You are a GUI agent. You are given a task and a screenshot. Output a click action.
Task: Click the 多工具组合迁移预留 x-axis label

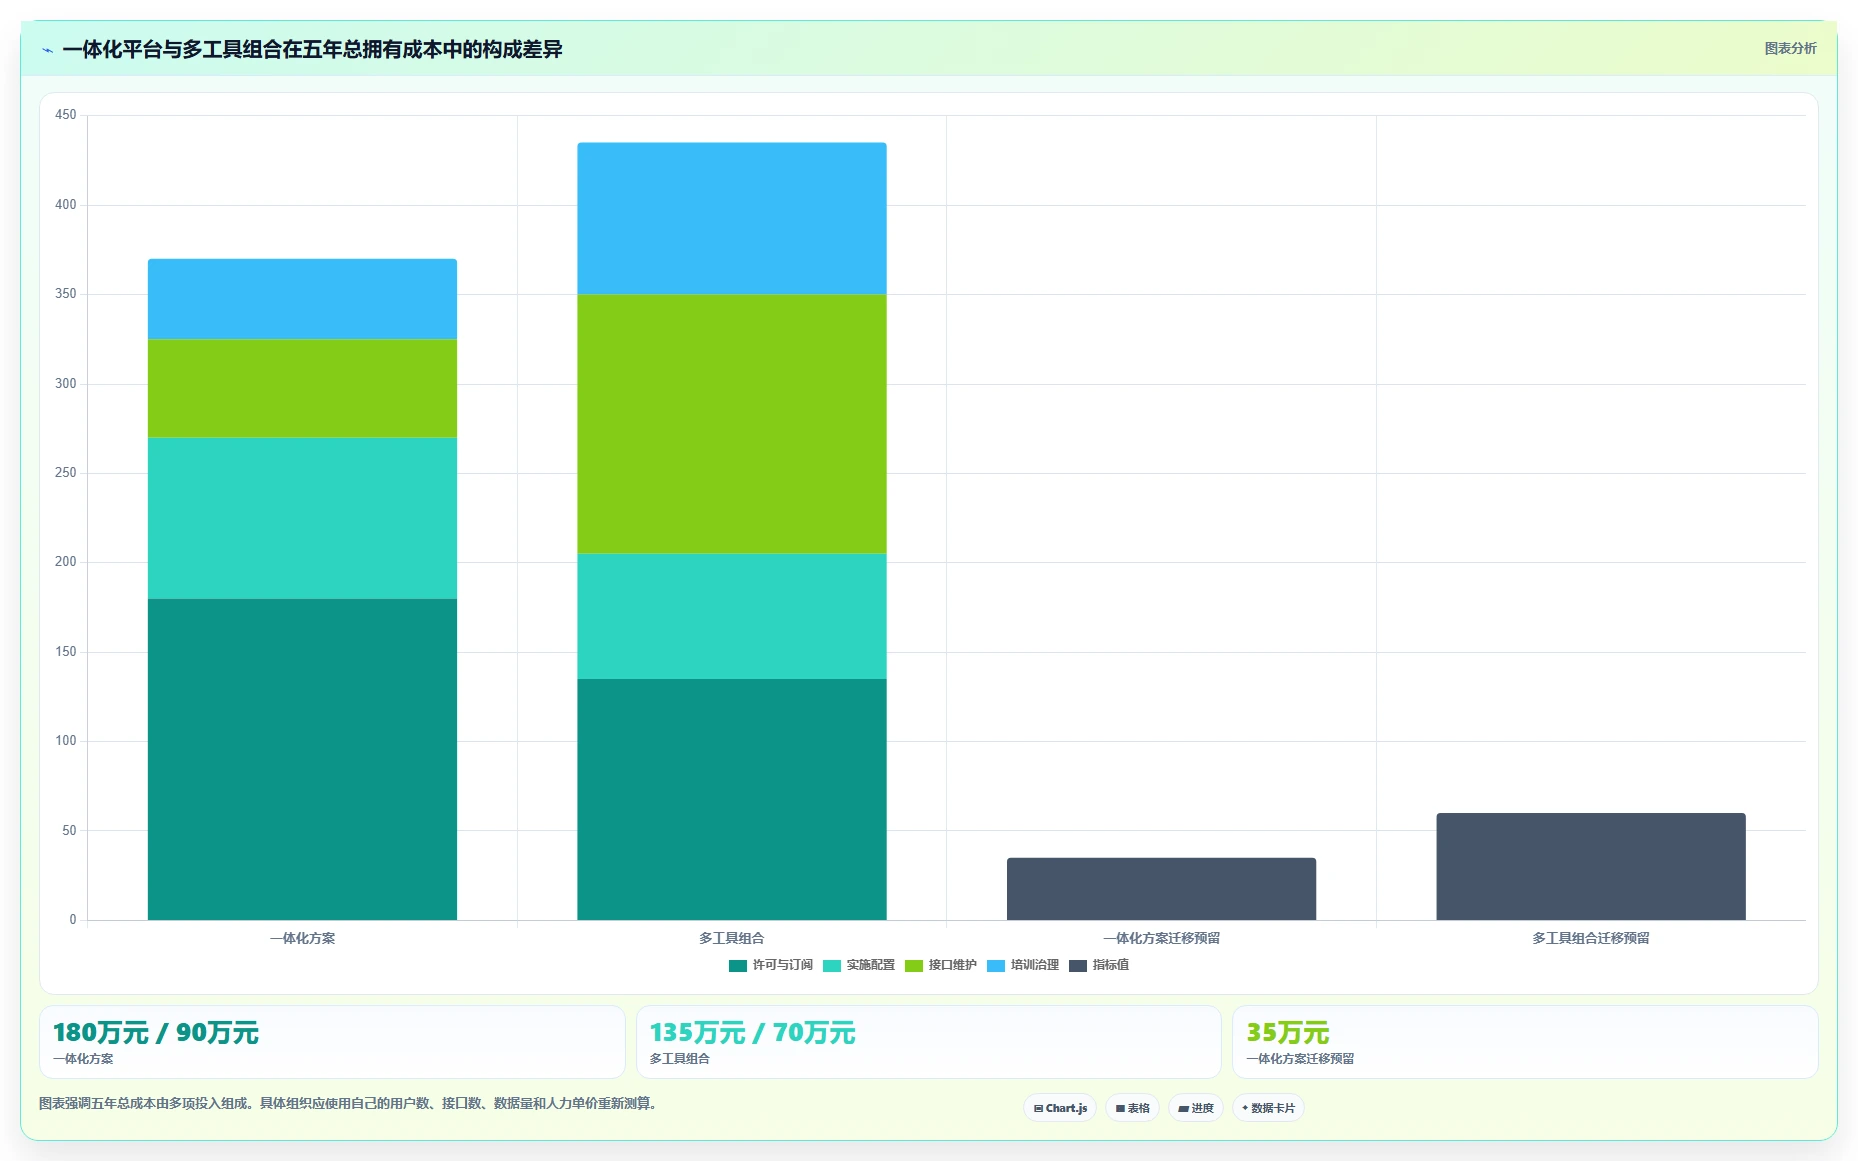tap(1591, 938)
